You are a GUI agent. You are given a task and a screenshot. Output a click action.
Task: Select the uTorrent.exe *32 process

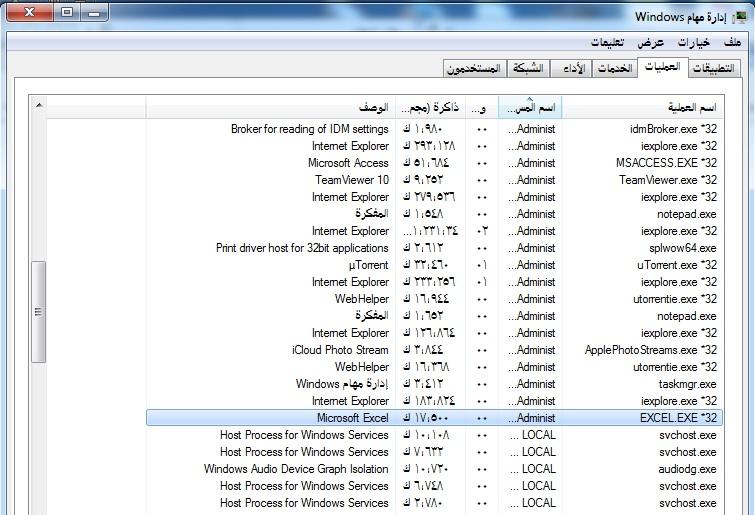click(x=677, y=265)
